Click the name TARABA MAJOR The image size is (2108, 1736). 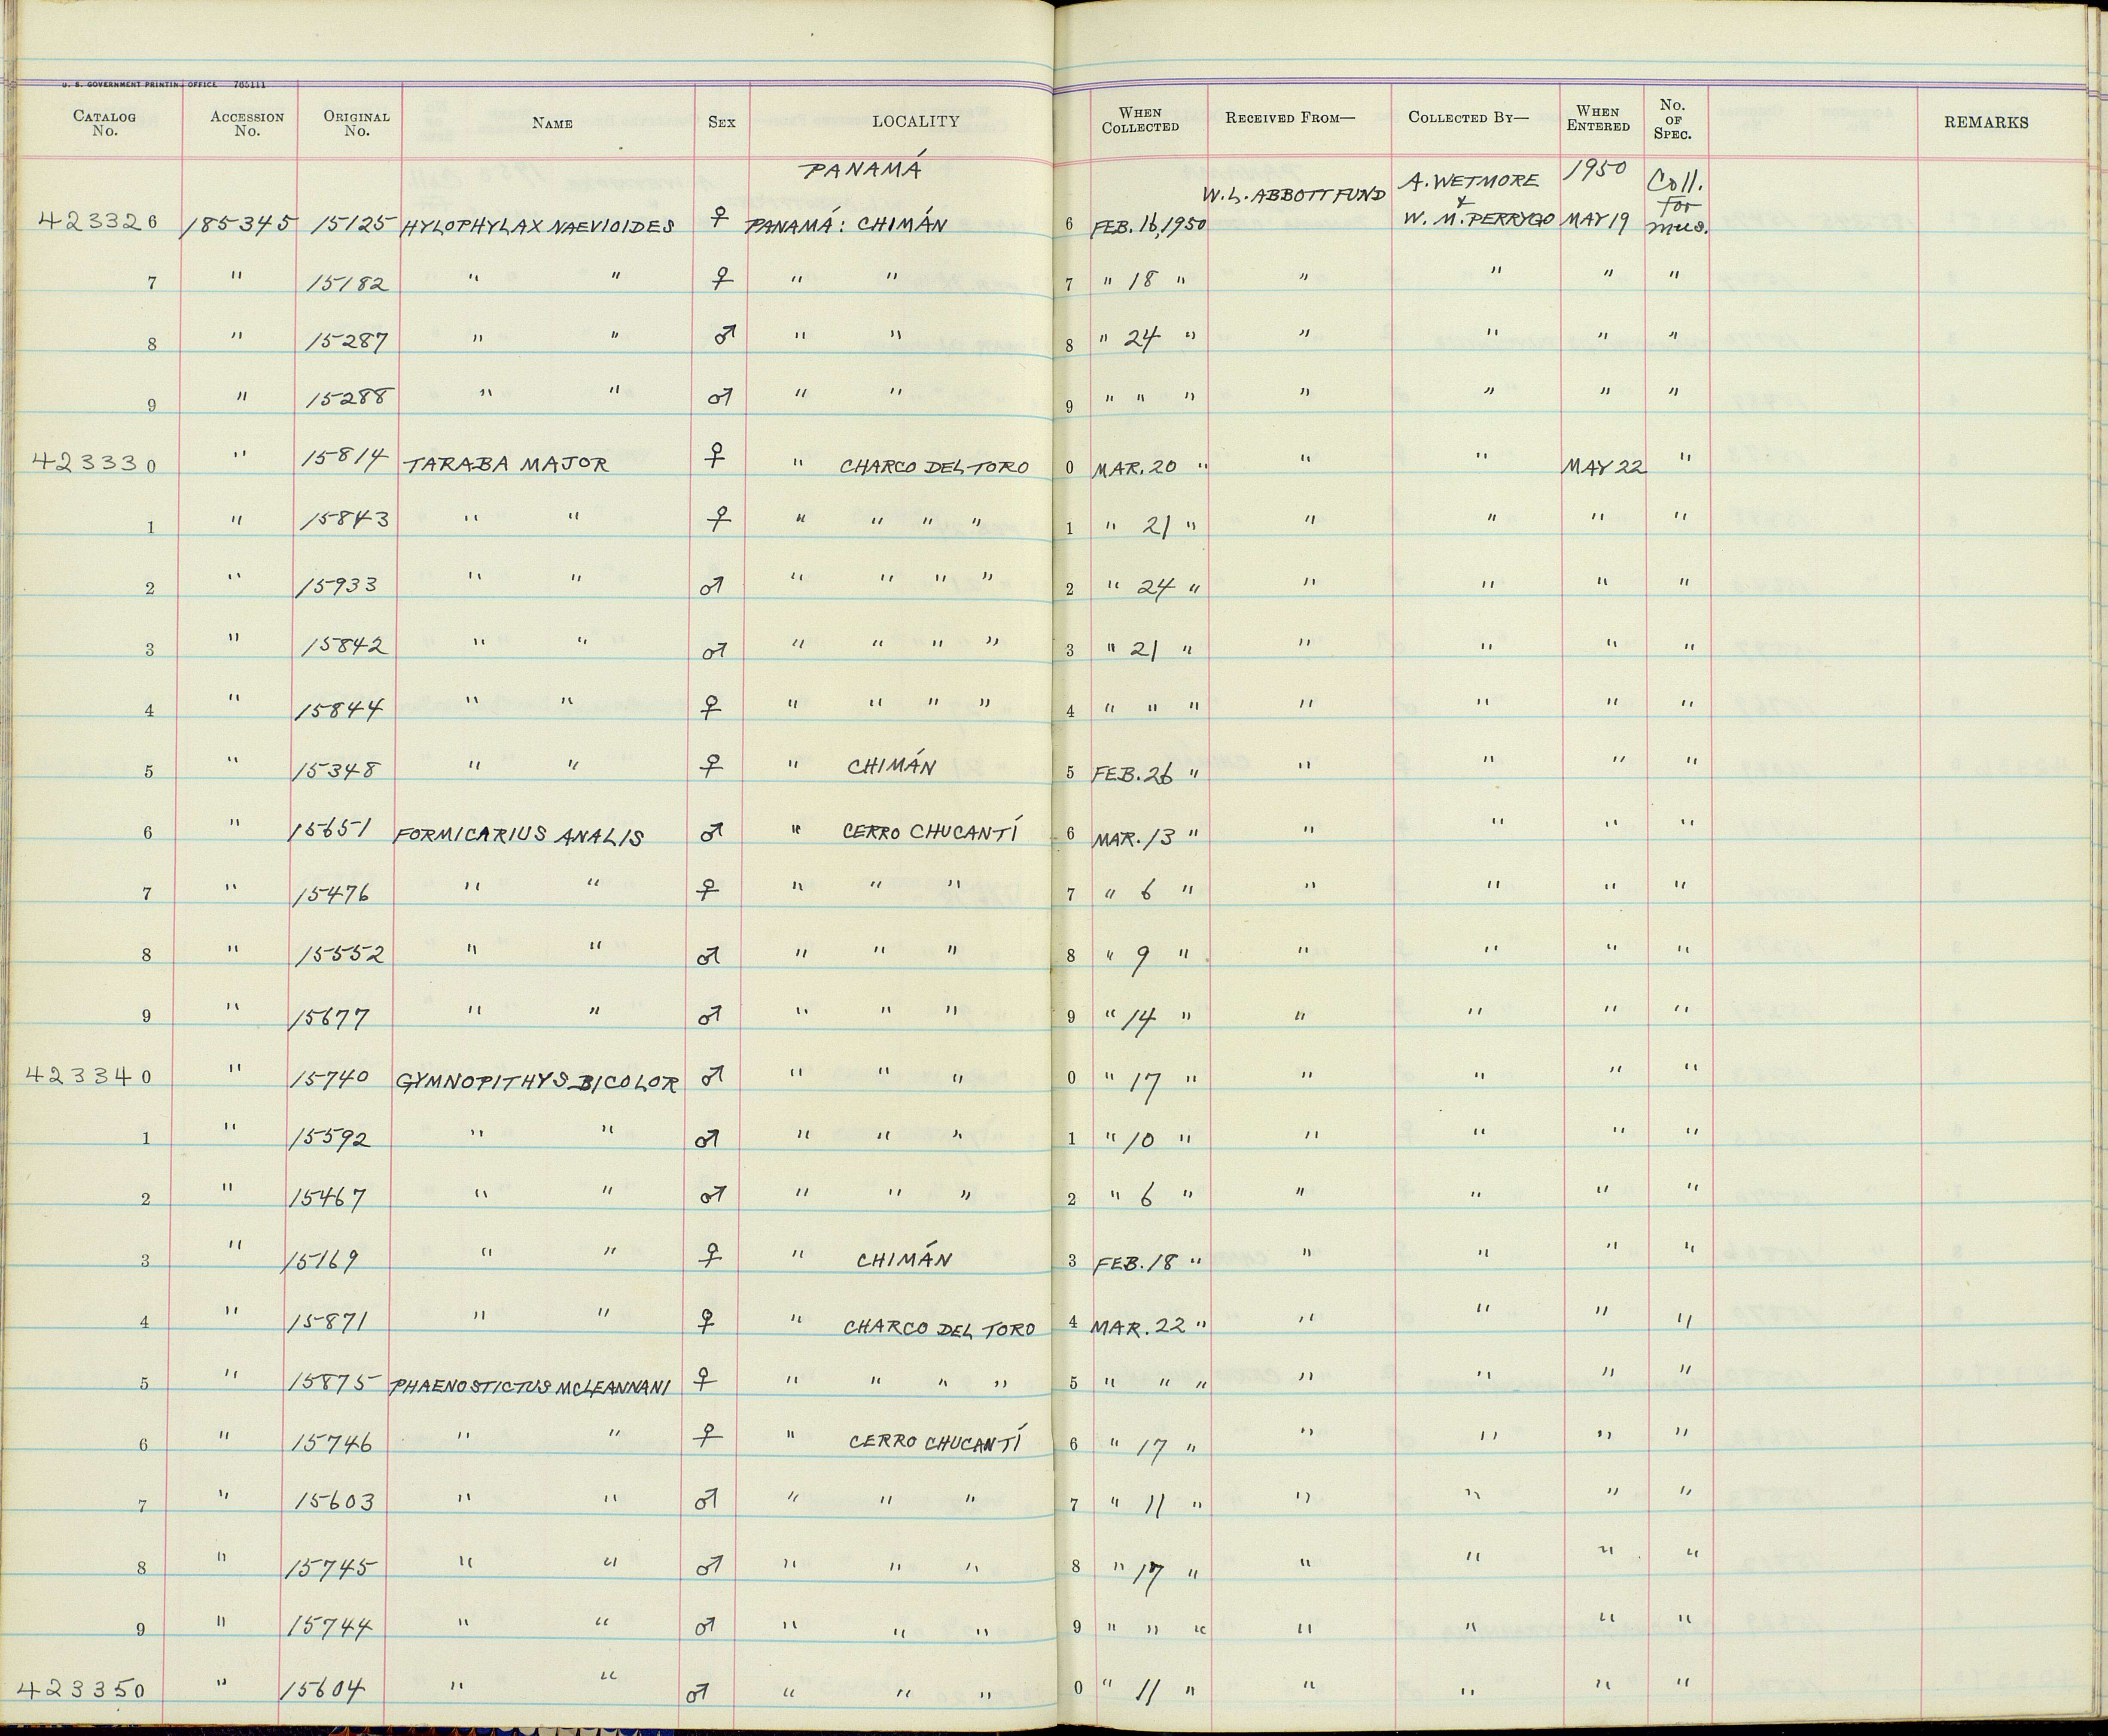pyautogui.click(x=506, y=465)
